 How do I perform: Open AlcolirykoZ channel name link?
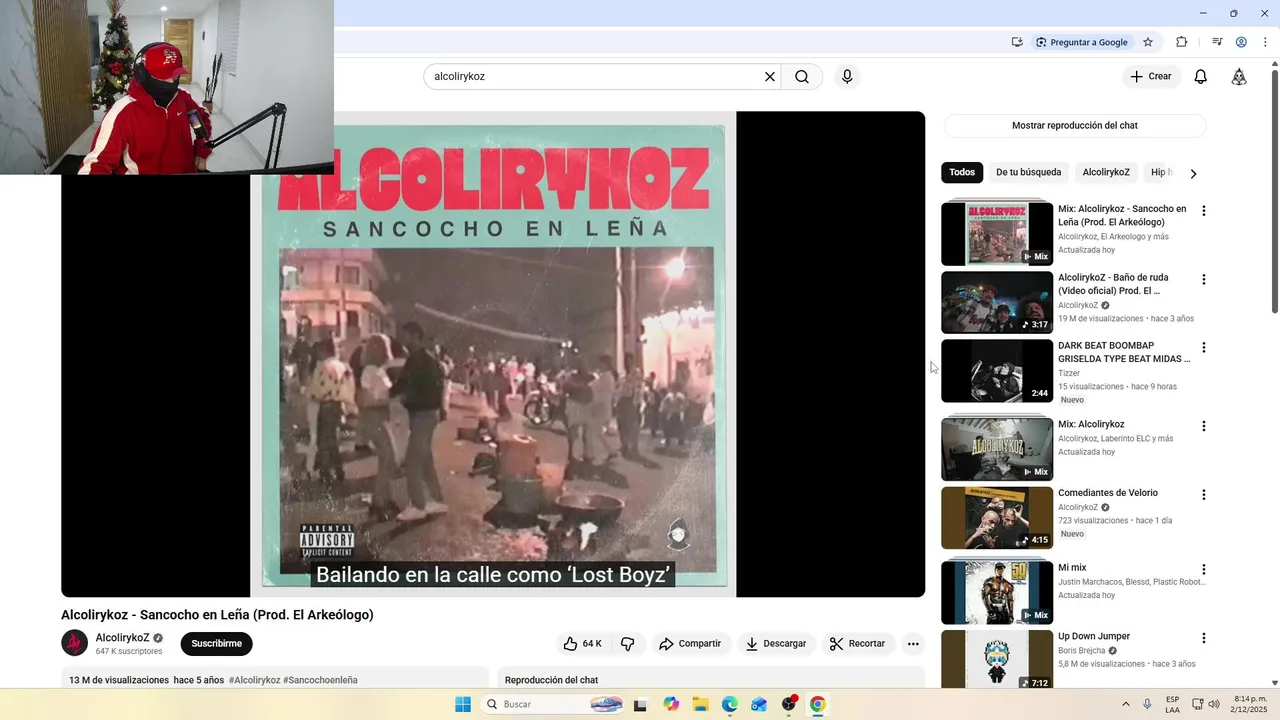pyautogui.click(x=122, y=638)
